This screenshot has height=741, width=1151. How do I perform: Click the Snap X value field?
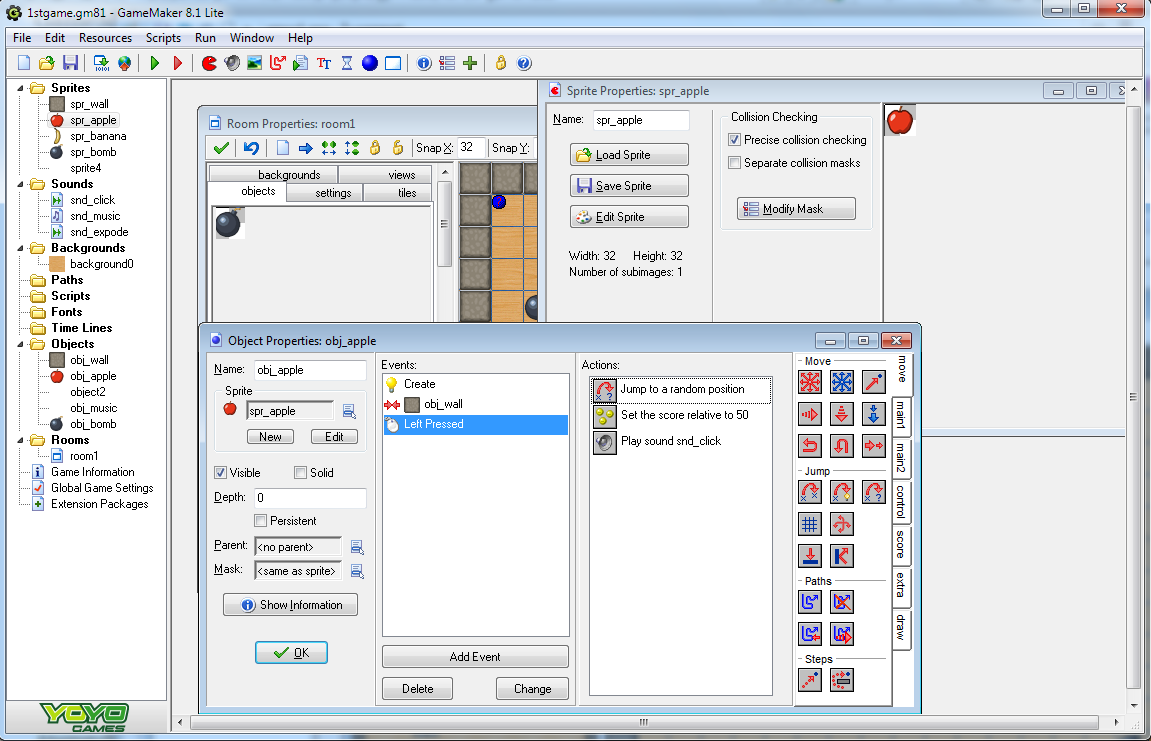coord(470,148)
